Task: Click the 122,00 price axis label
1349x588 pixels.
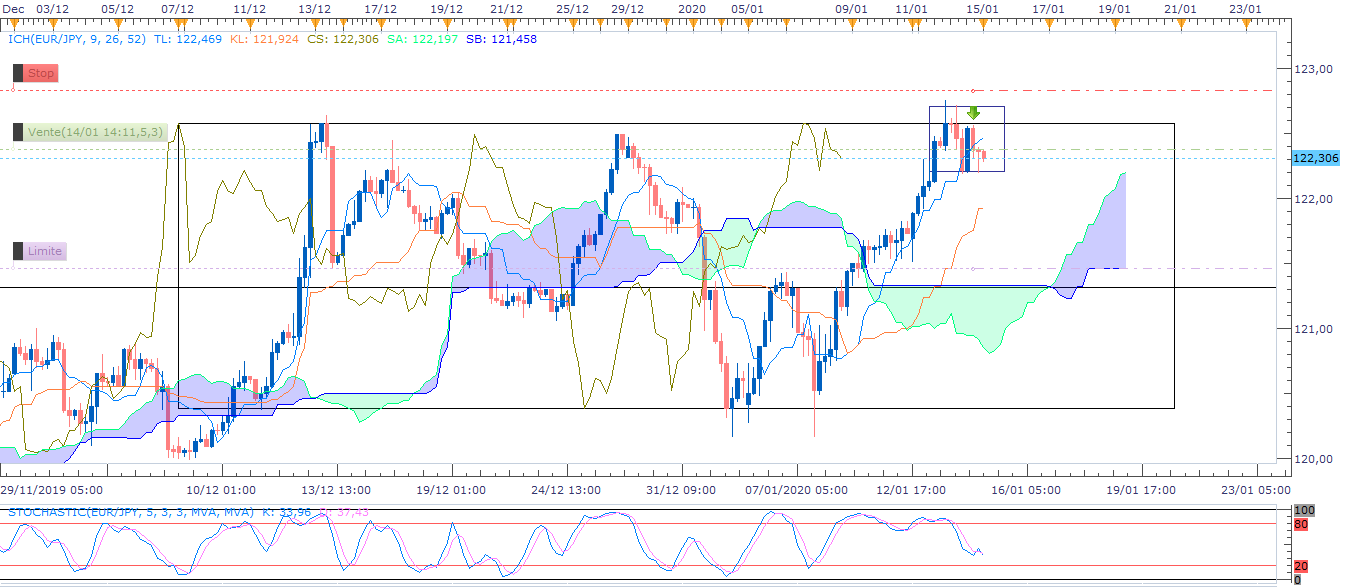Action: click(x=1313, y=199)
